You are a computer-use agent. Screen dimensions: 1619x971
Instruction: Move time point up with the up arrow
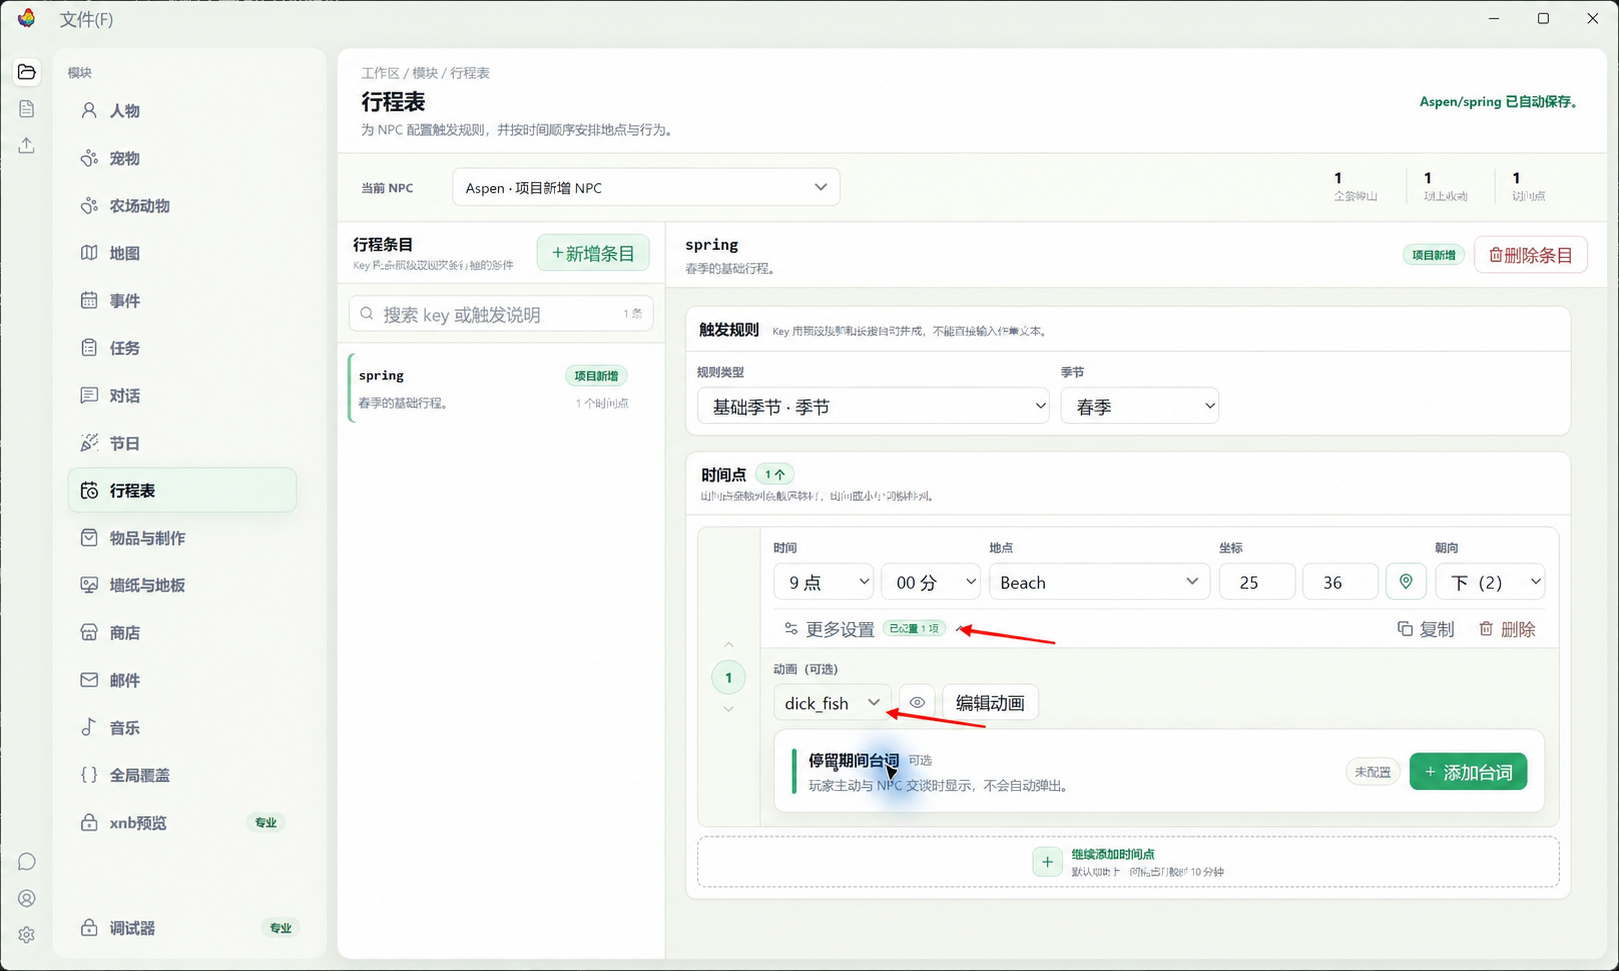pos(729,645)
